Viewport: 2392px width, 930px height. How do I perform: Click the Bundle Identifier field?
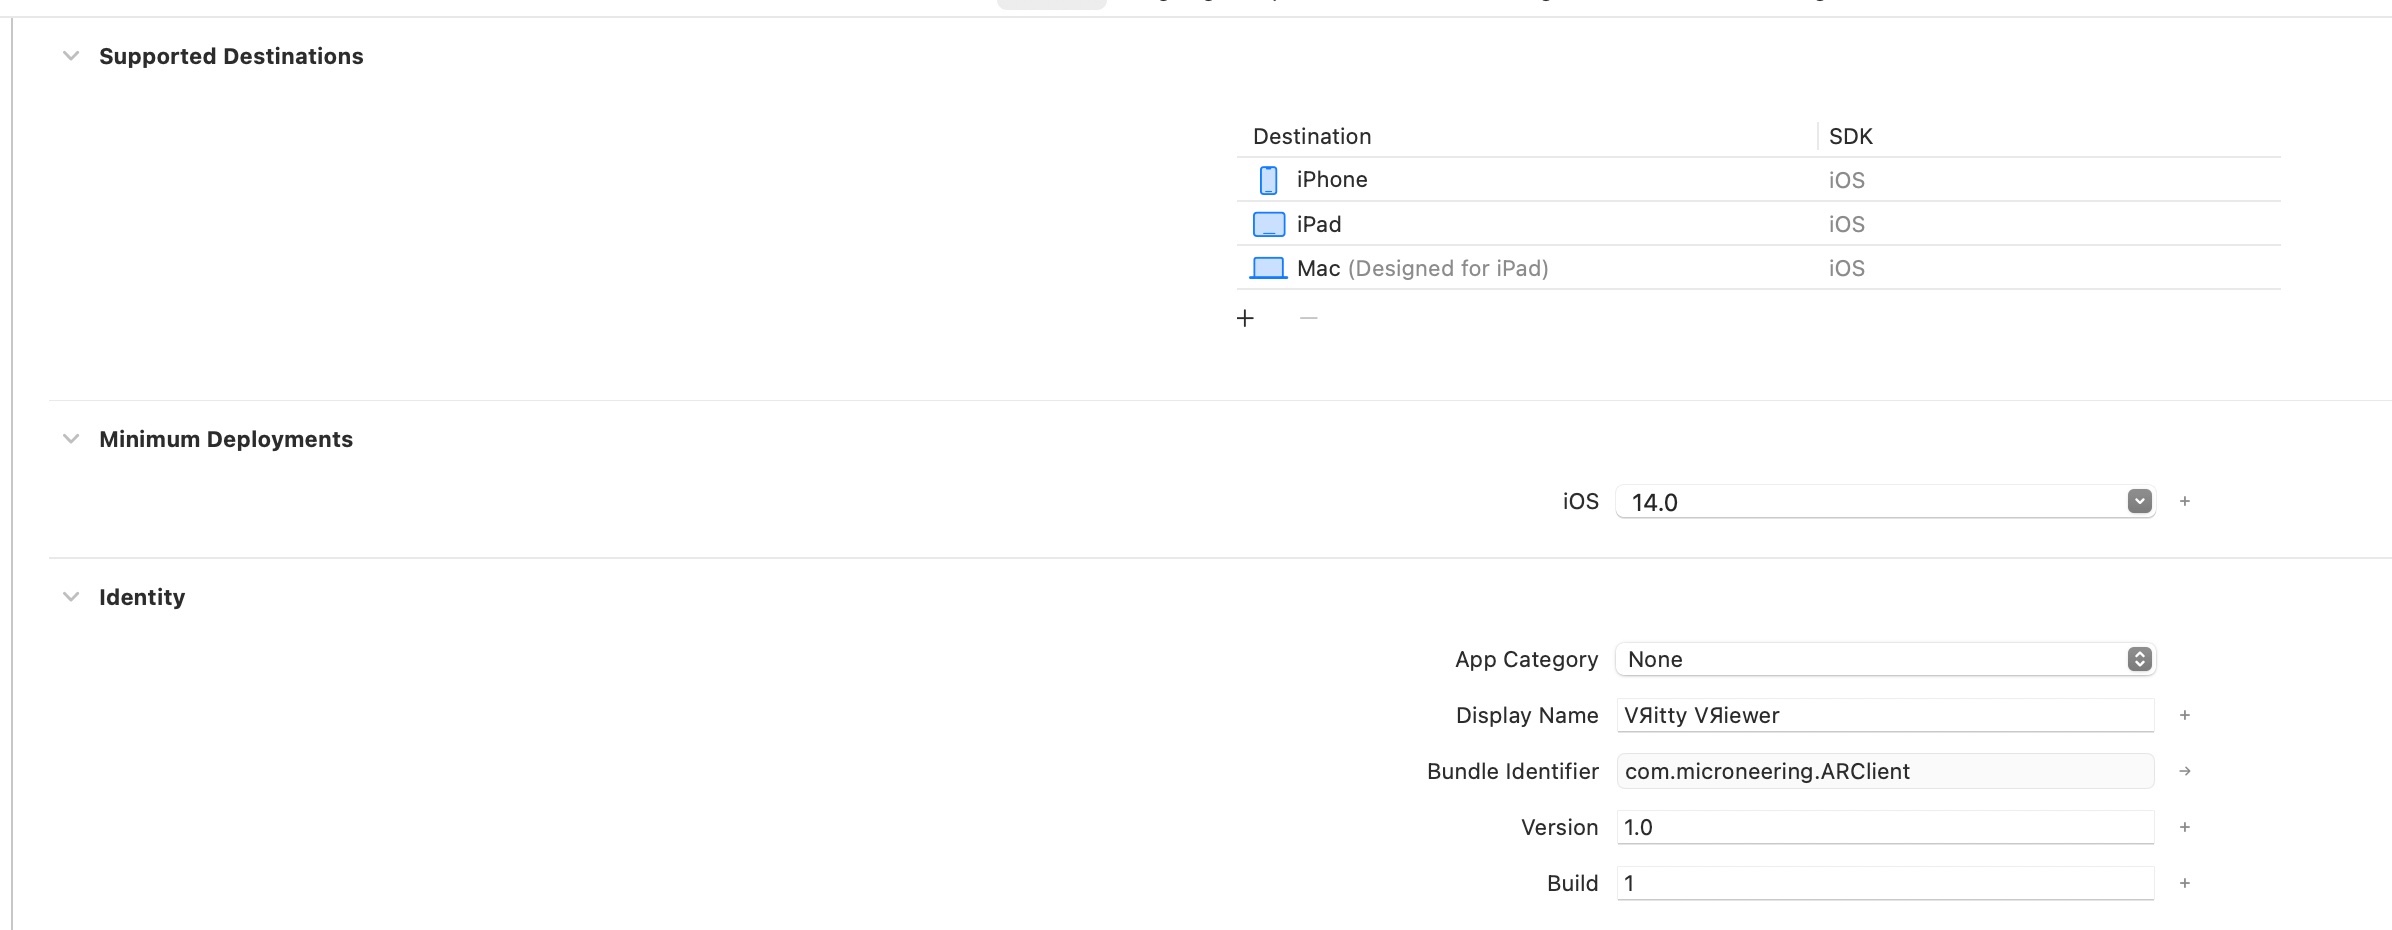(x=1884, y=771)
